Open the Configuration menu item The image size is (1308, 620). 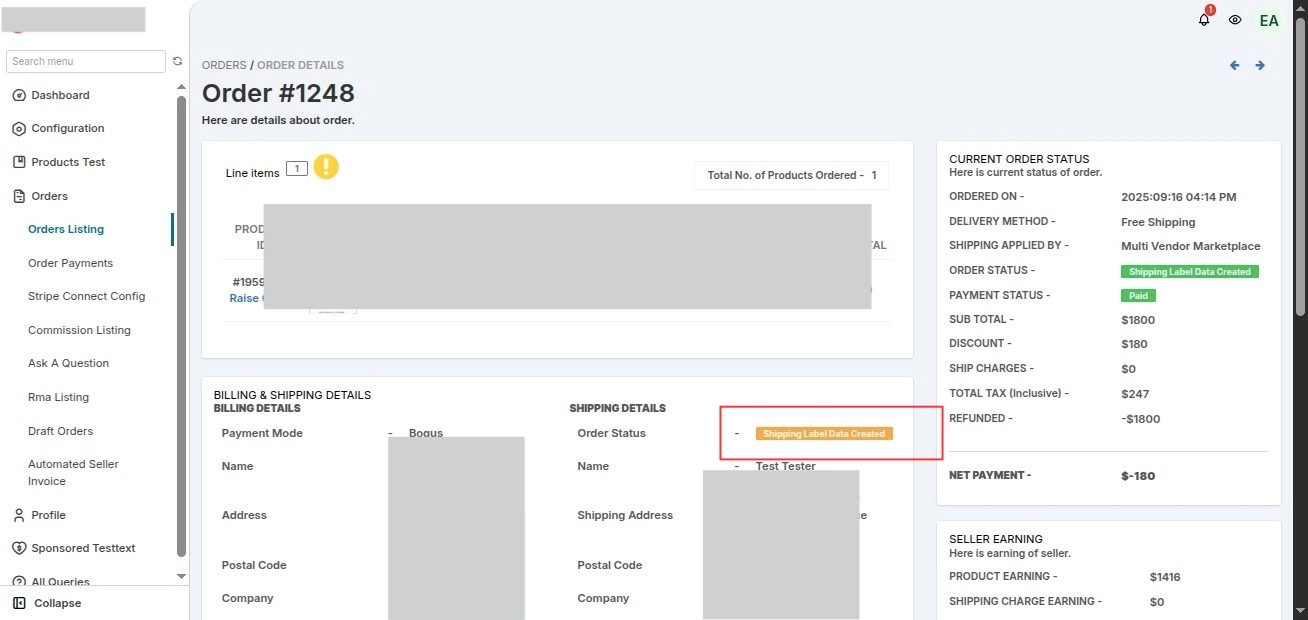[68, 128]
